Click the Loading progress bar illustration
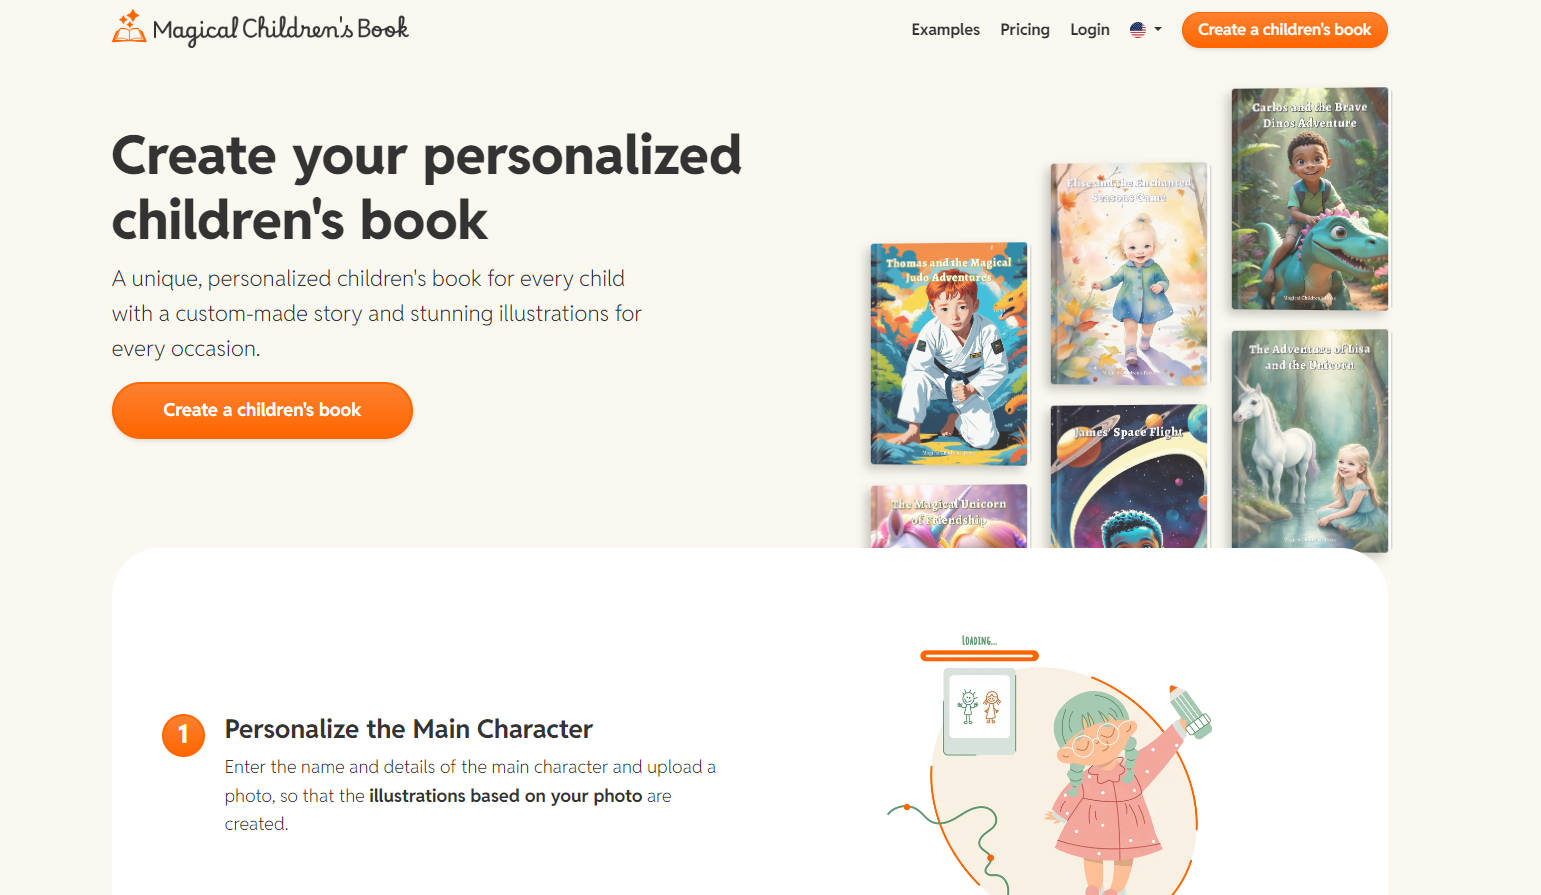 tap(979, 654)
